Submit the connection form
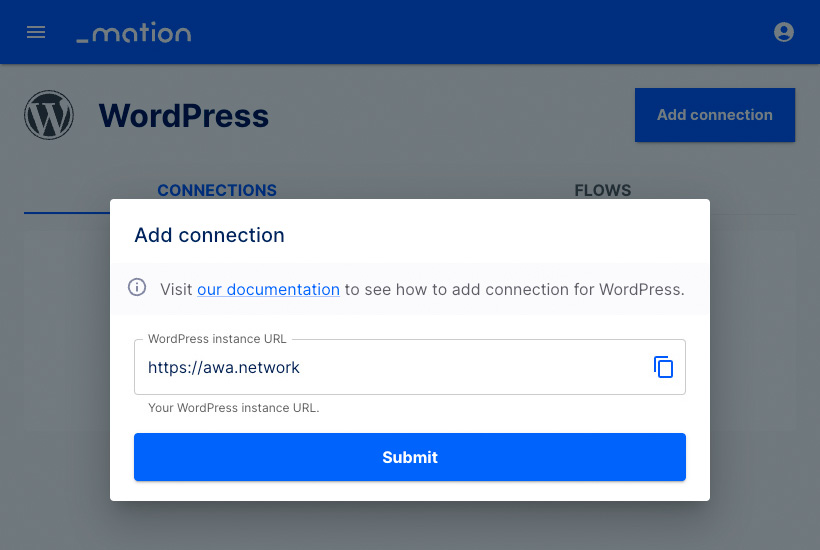820x550 pixels. click(409, 457)
